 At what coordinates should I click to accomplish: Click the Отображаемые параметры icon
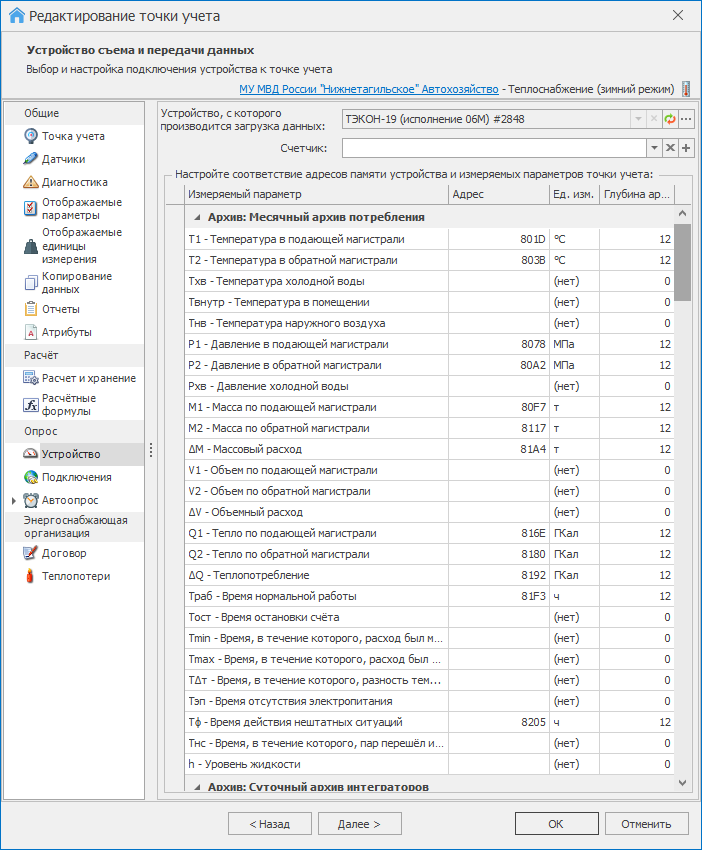coord(31,208)
